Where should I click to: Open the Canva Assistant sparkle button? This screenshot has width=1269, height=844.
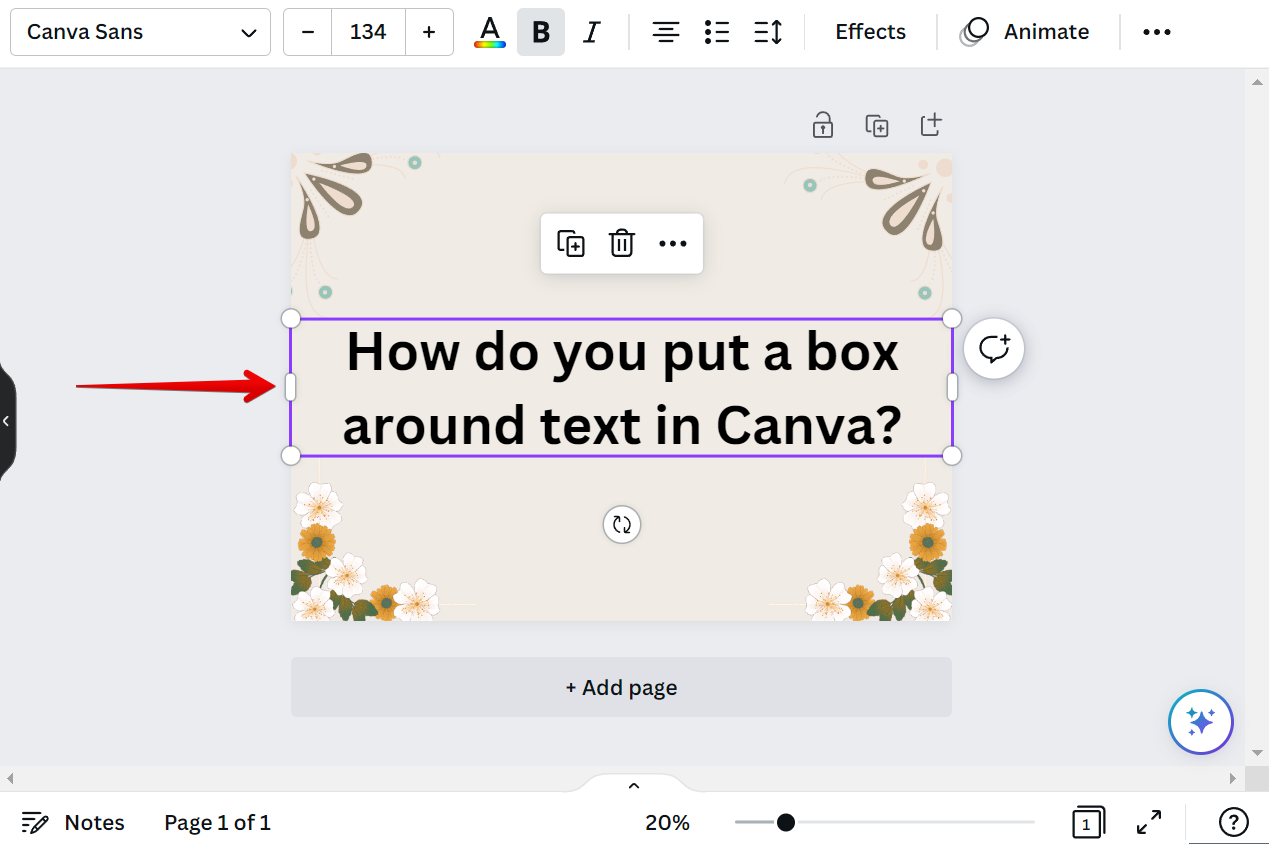click(x=1200, y=721)
